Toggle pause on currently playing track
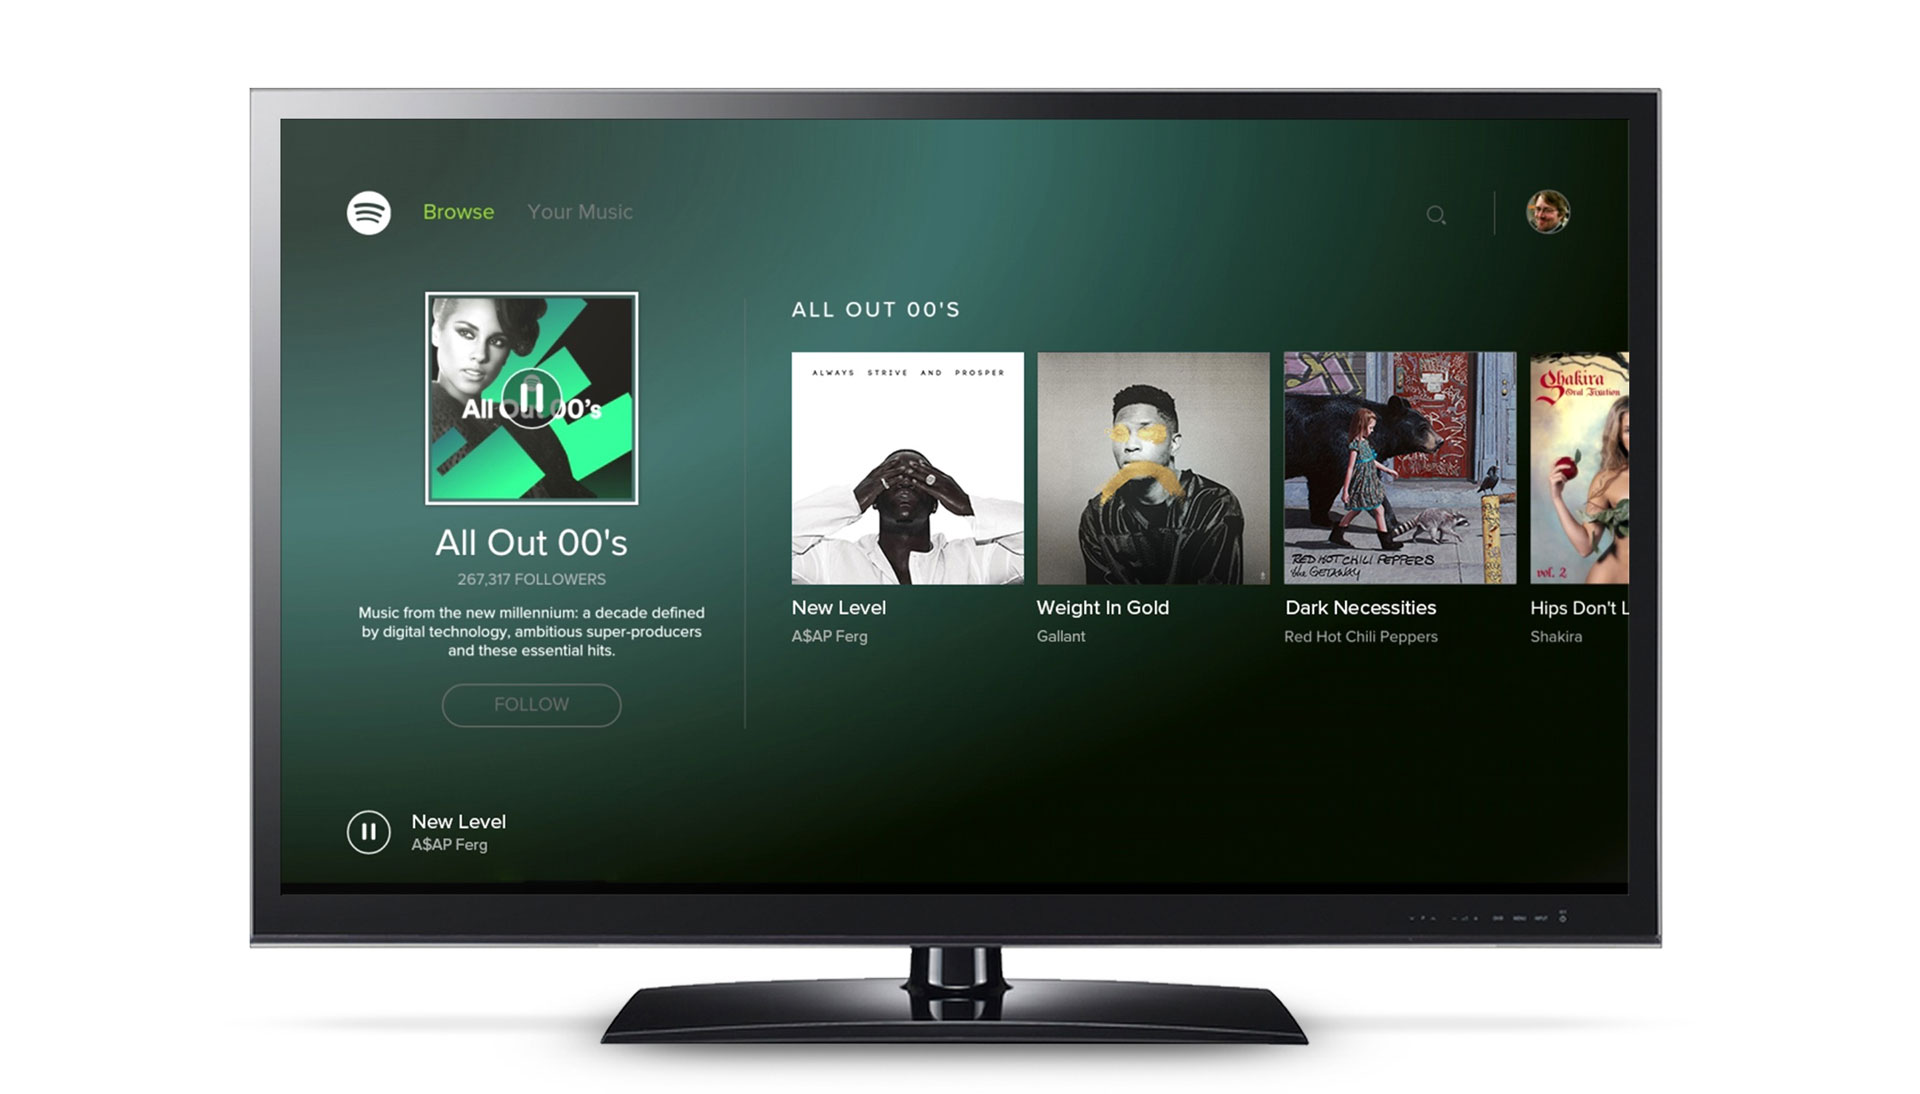This screenshot has width=1920, height=1094. 369,830
